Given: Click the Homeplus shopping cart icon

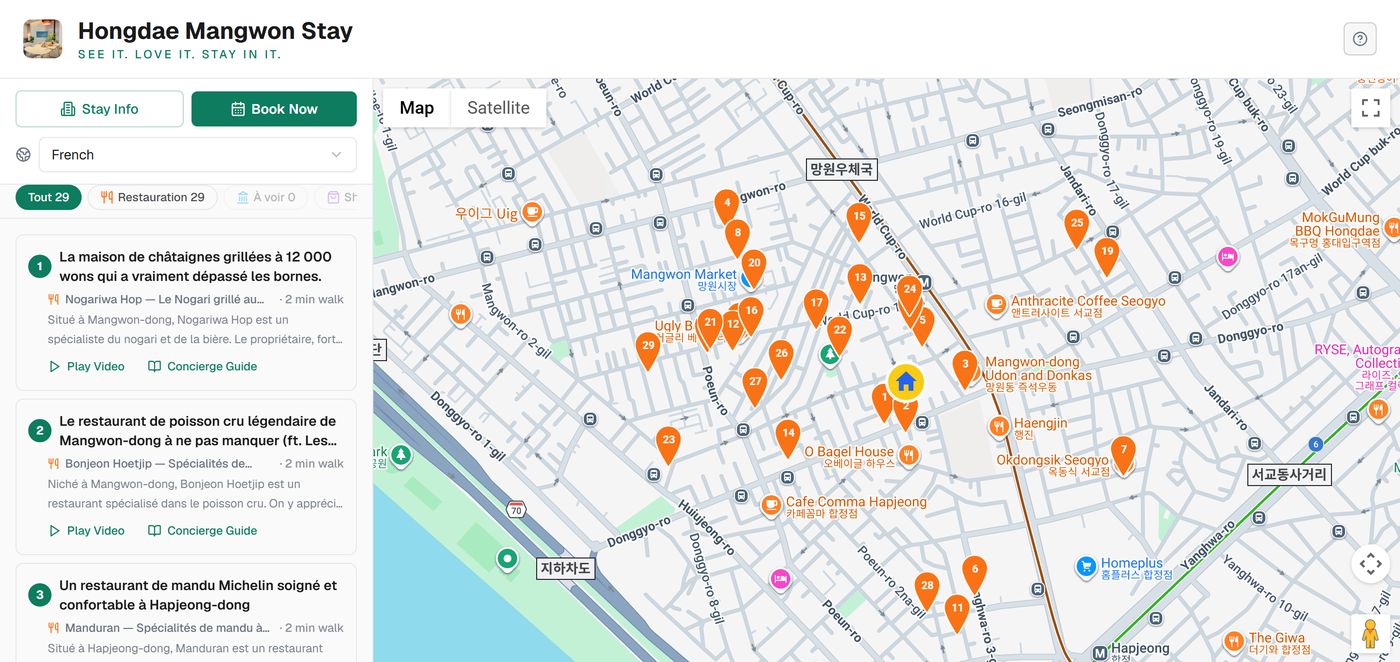Looking at the screenshot, I should coord(1086,567).
